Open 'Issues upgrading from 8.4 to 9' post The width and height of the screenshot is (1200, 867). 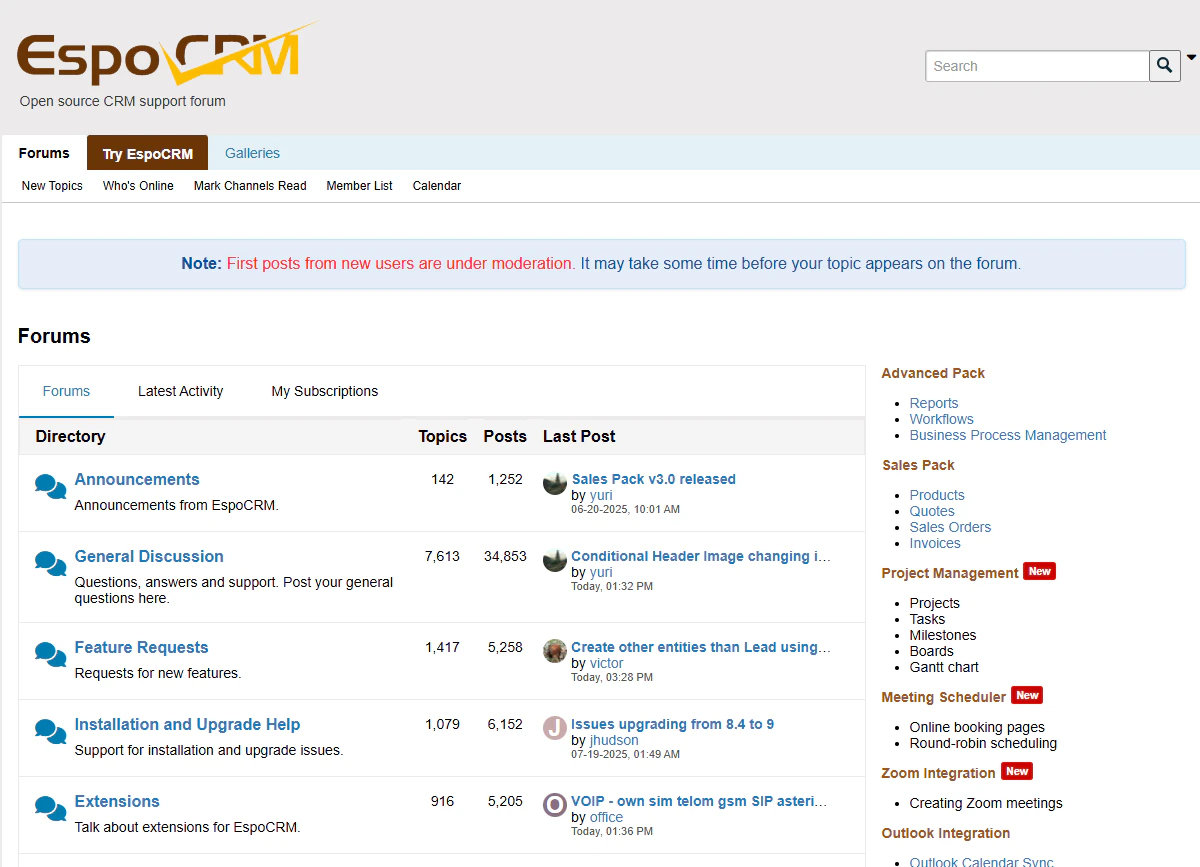click(x=672, y=724)
